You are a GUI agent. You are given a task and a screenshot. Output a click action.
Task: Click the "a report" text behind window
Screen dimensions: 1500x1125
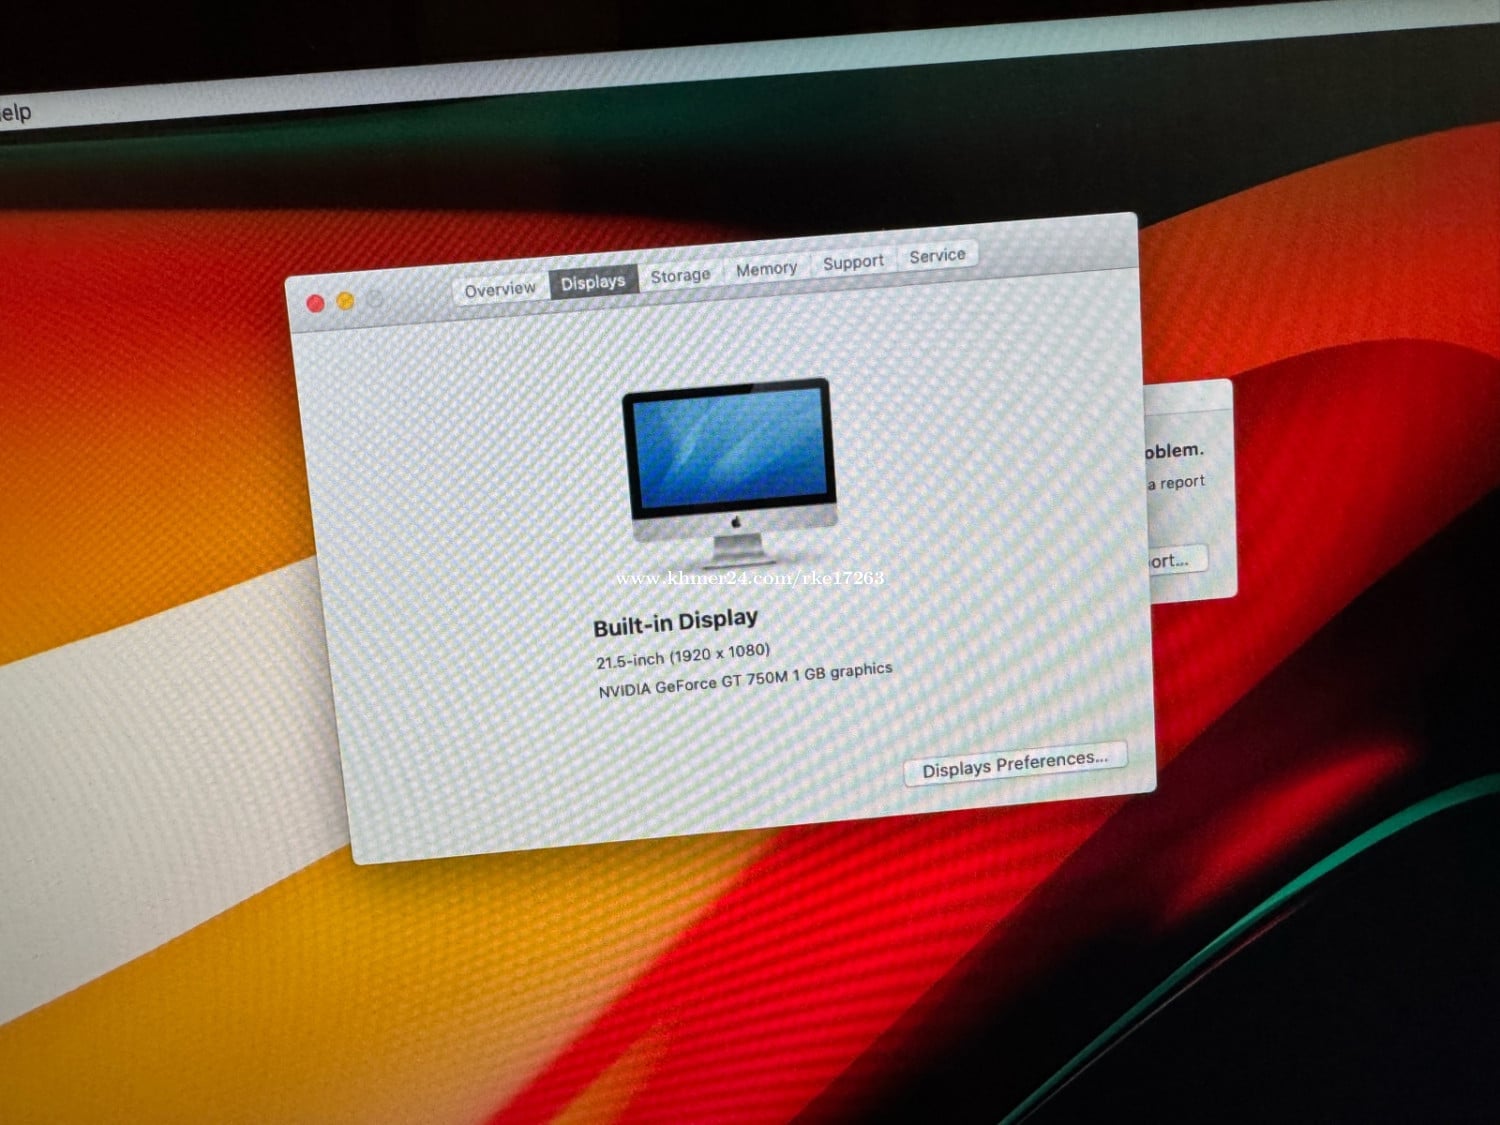click(x=1177, y=482)
